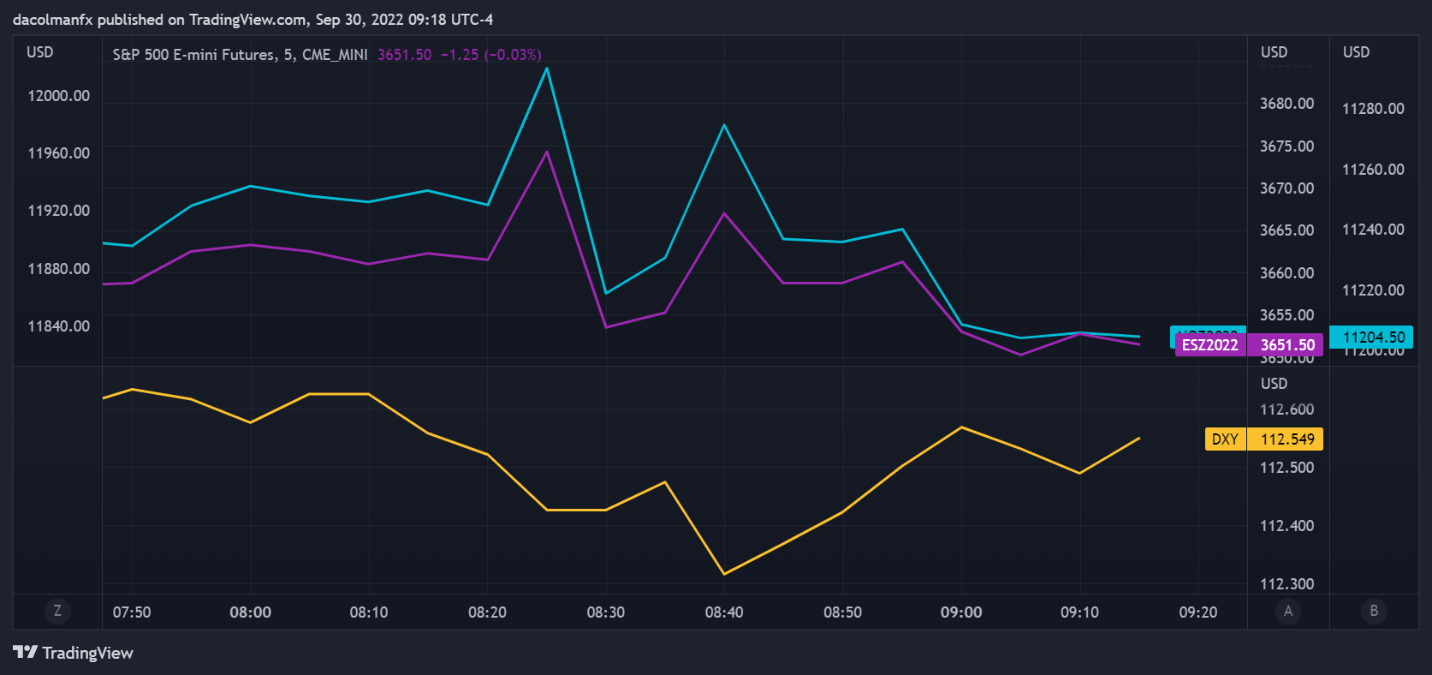Click the 11280.00 right scale value
The image size is (1432, 675).
pyautogui.click(x=1374, y=108)
